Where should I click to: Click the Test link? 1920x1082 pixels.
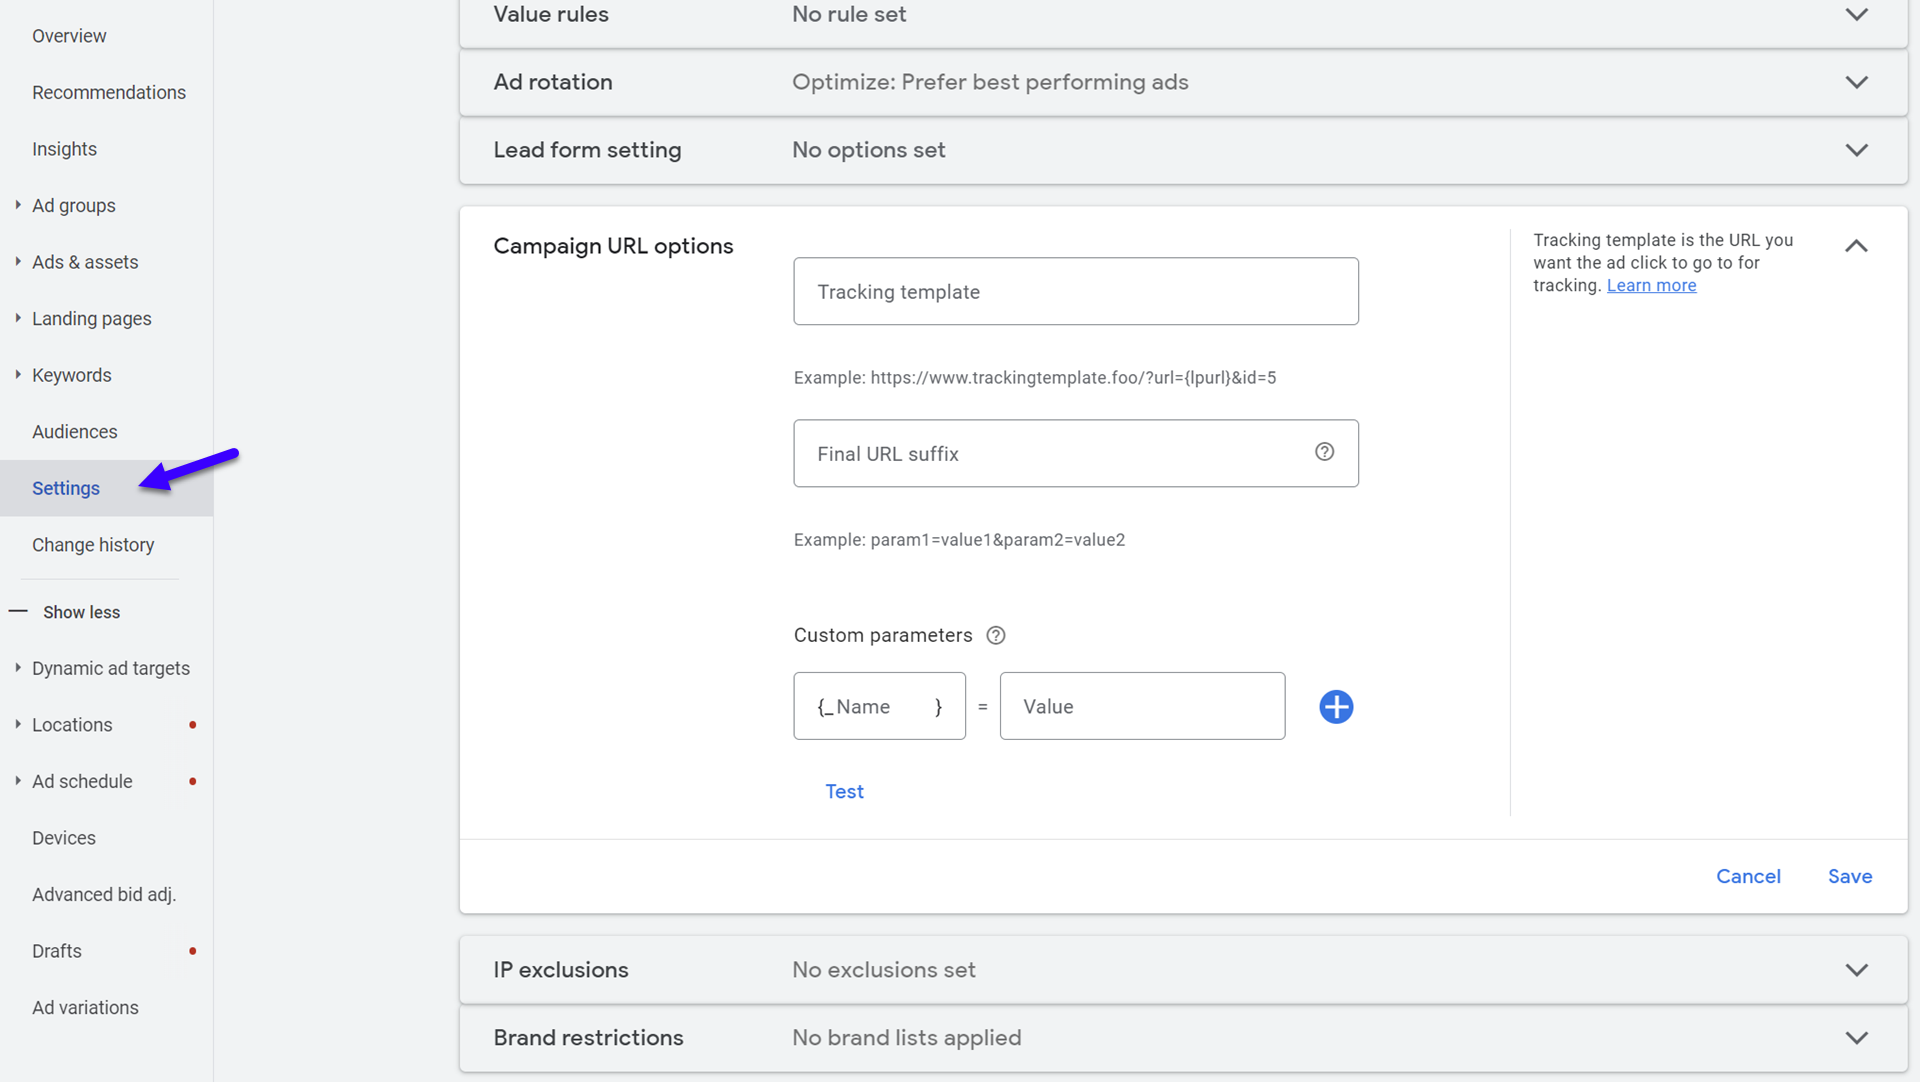(844, 791)
